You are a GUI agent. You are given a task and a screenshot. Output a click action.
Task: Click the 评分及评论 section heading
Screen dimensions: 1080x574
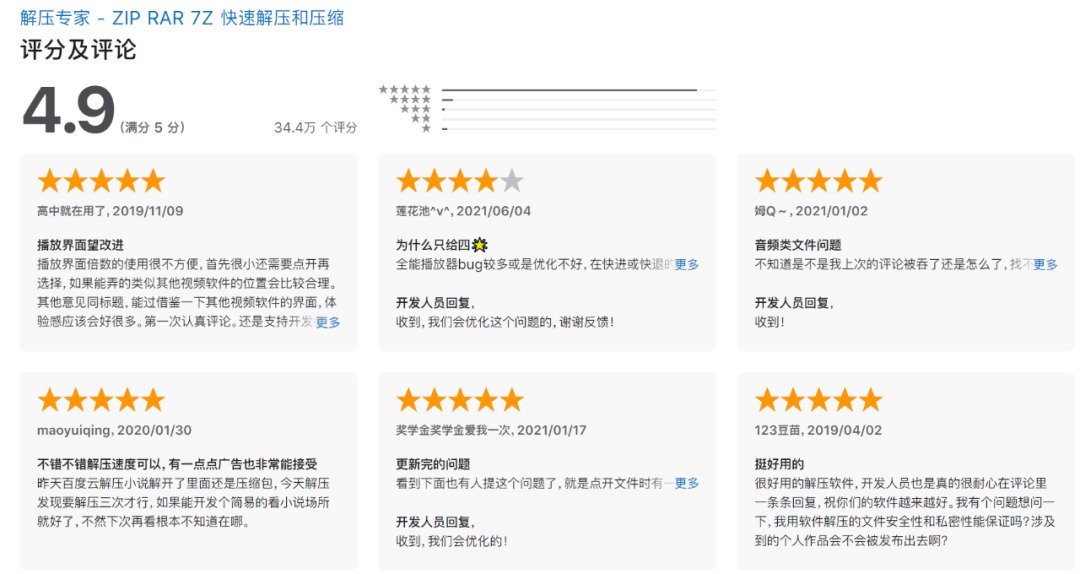tap(78, 50)
